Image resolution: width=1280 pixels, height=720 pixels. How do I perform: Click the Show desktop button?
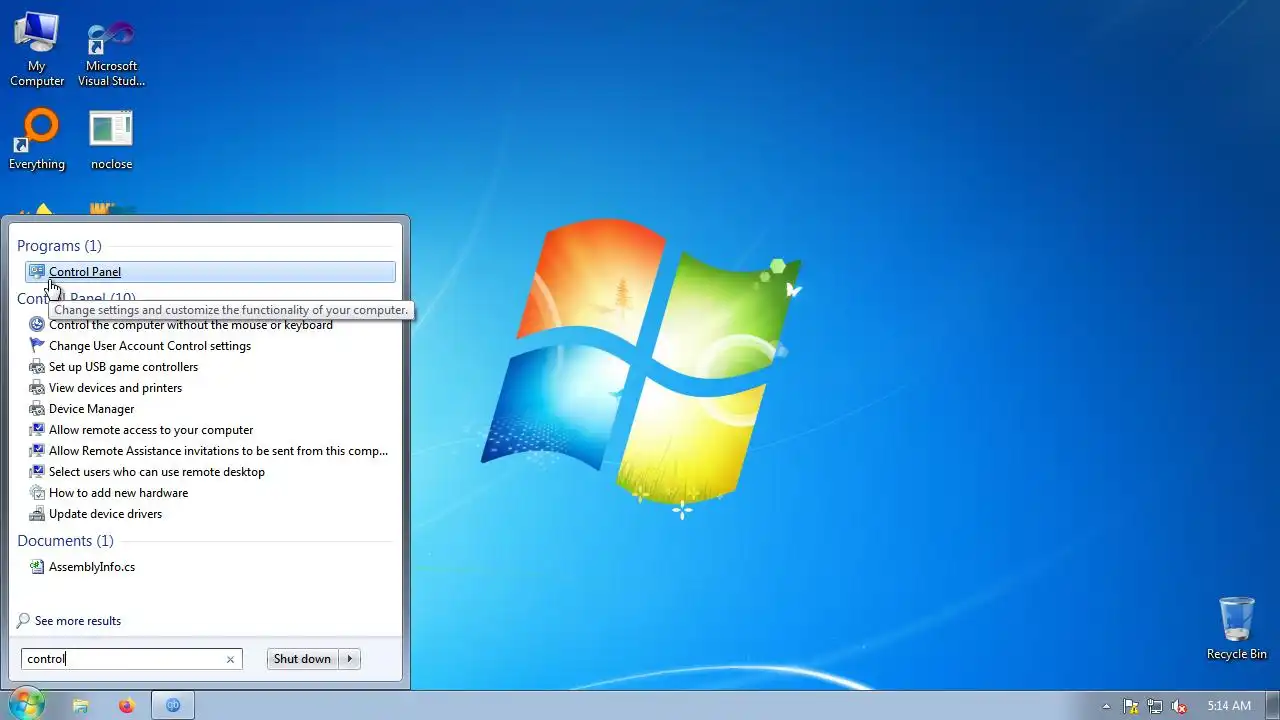[x=1273, y=705]
